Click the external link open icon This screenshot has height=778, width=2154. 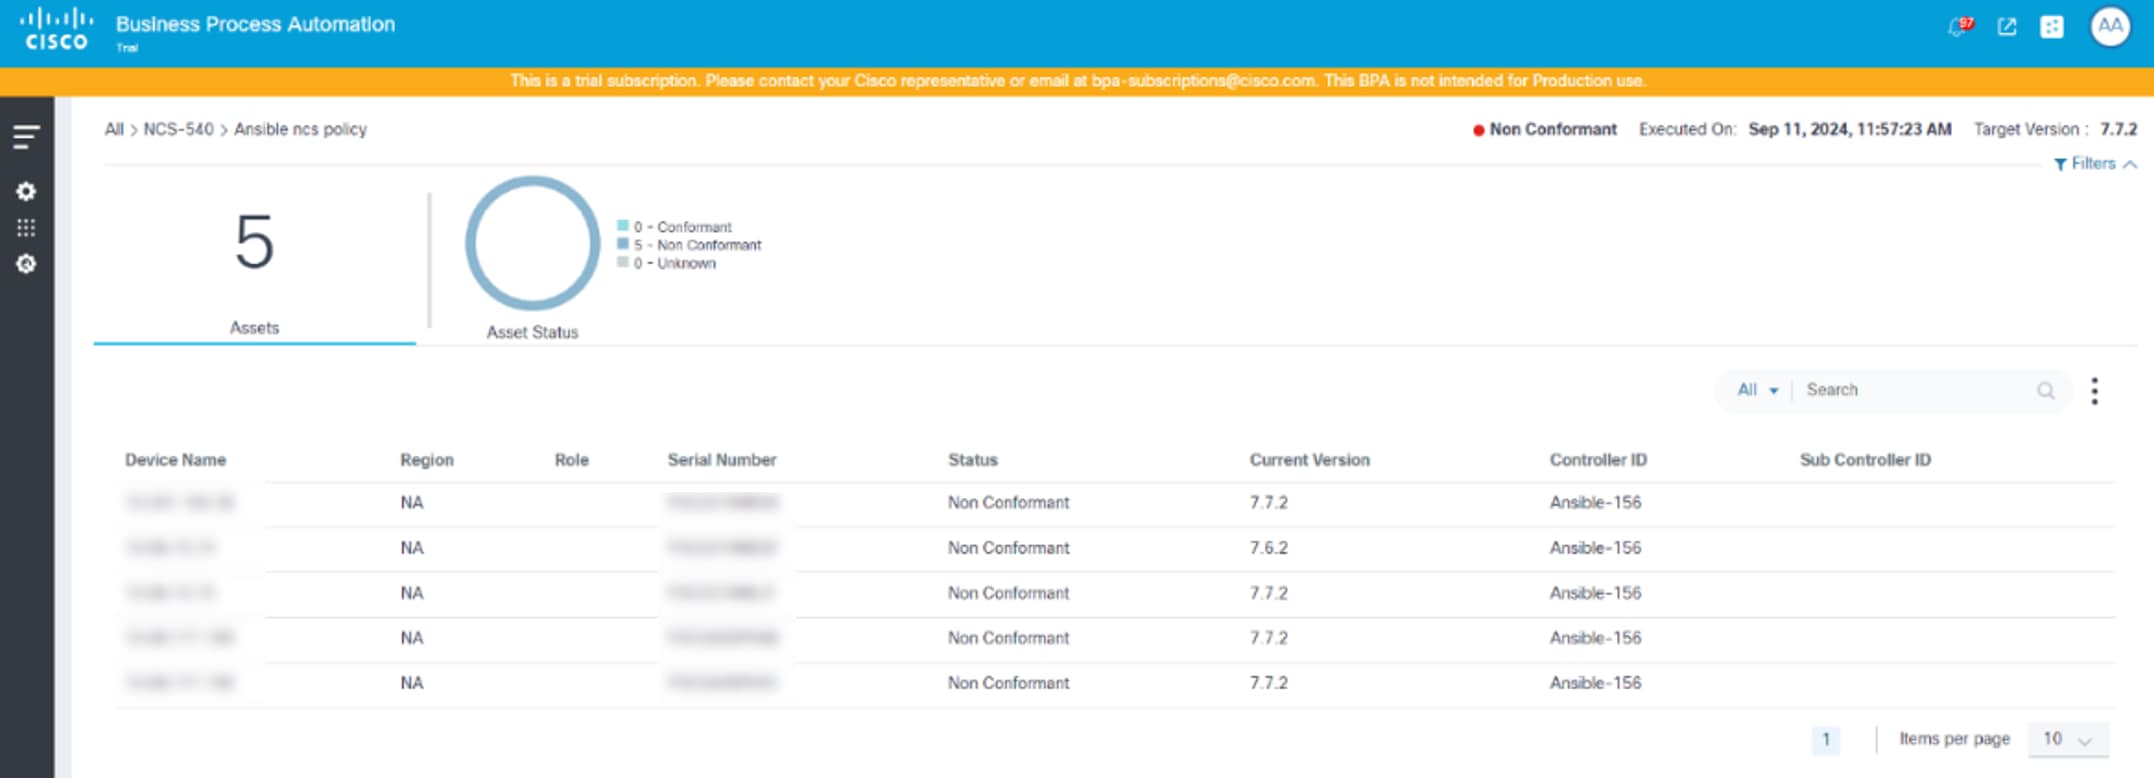pyautogui.click(x=2007, y=27)
